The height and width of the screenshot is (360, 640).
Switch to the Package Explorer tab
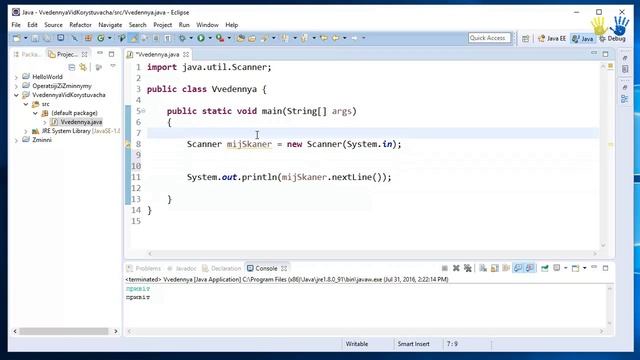[27, 54]
